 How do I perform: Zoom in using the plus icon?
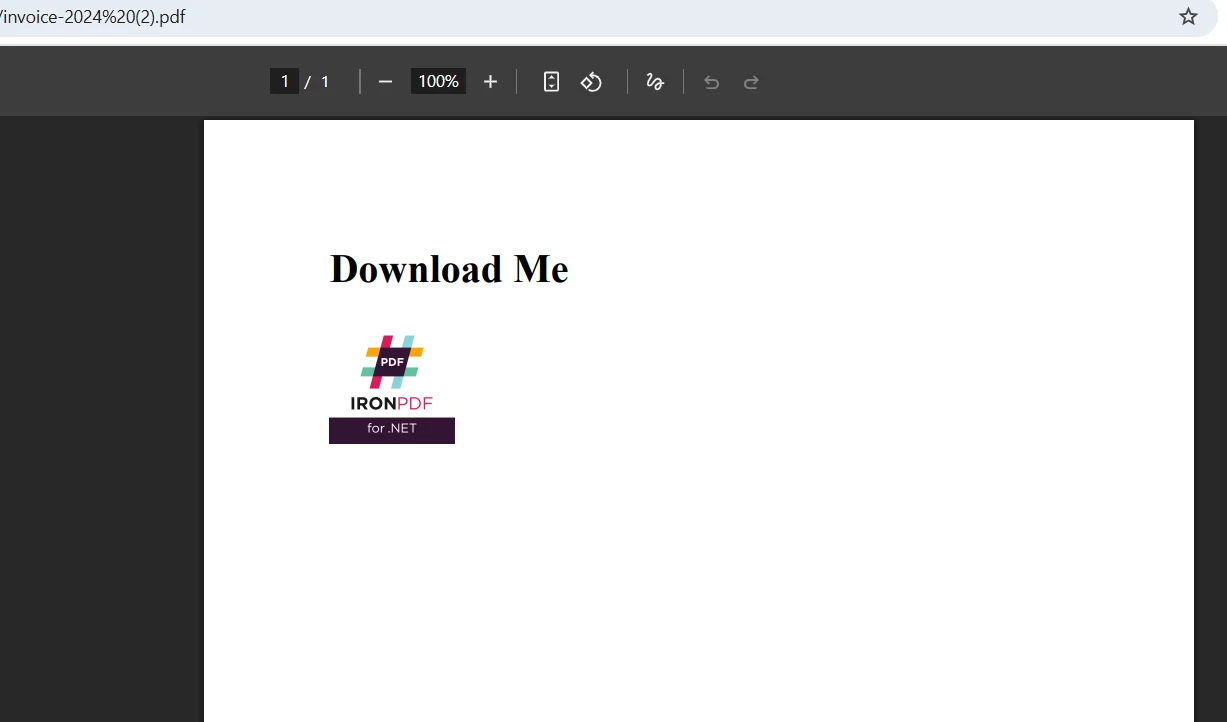click(490, 81)
